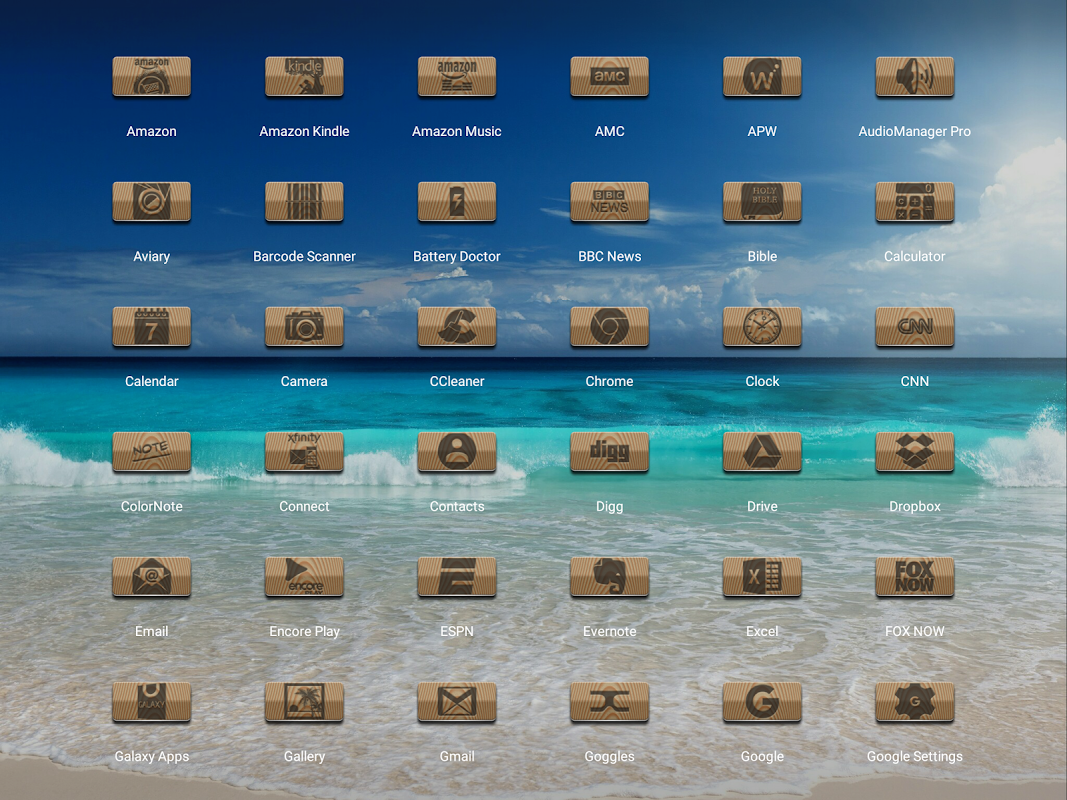Open the Contacts person icon
1067x800 pixels.
pyautogui.click(x=457, y=452)
